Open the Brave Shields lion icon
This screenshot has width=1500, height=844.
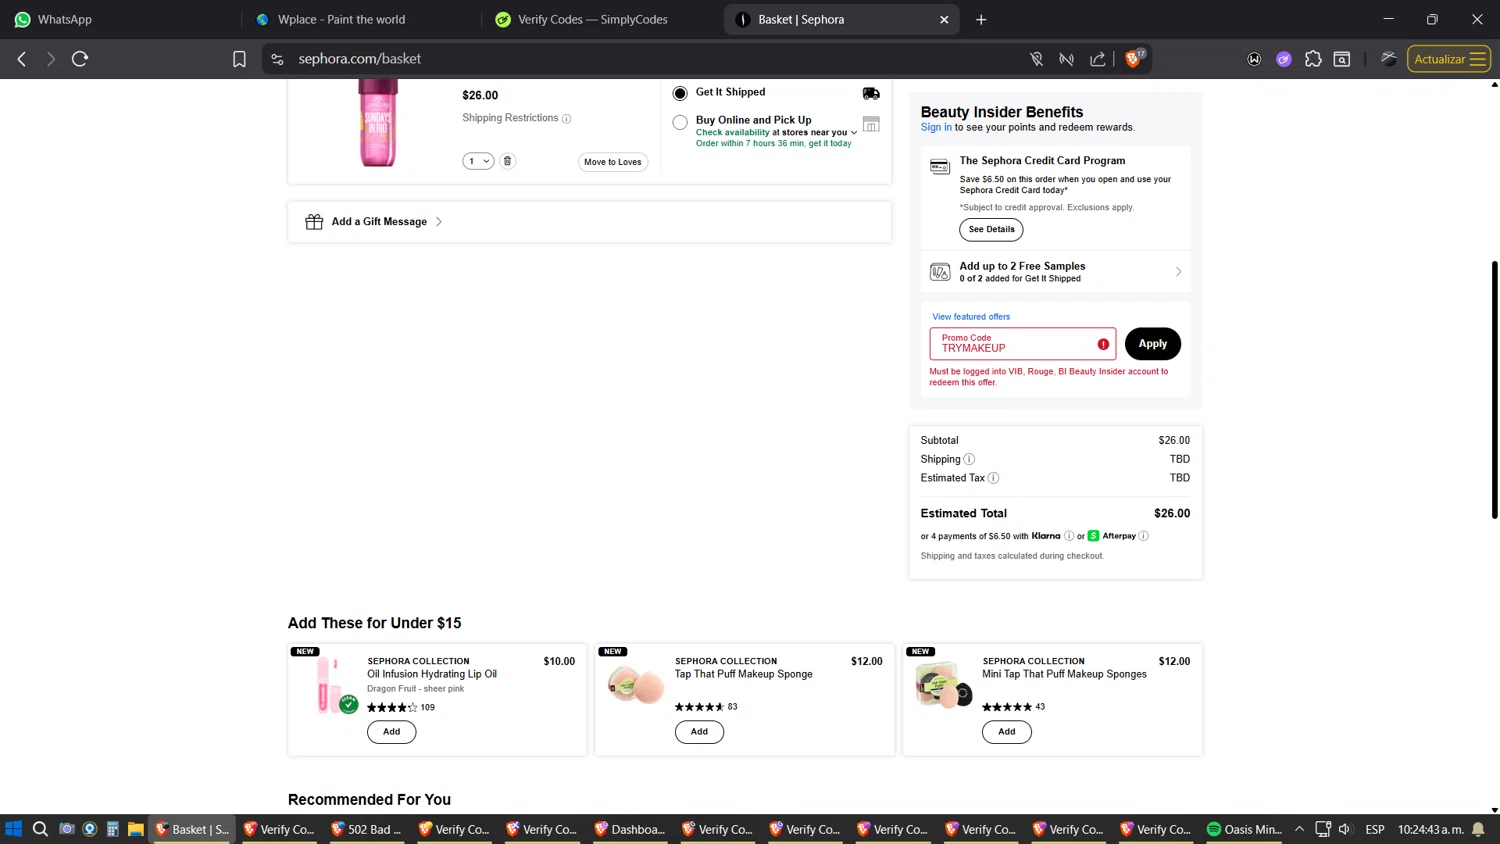point(1133,59)
